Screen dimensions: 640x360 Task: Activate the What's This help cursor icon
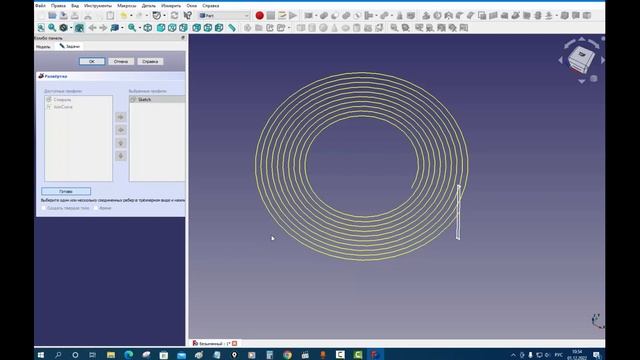187,16
